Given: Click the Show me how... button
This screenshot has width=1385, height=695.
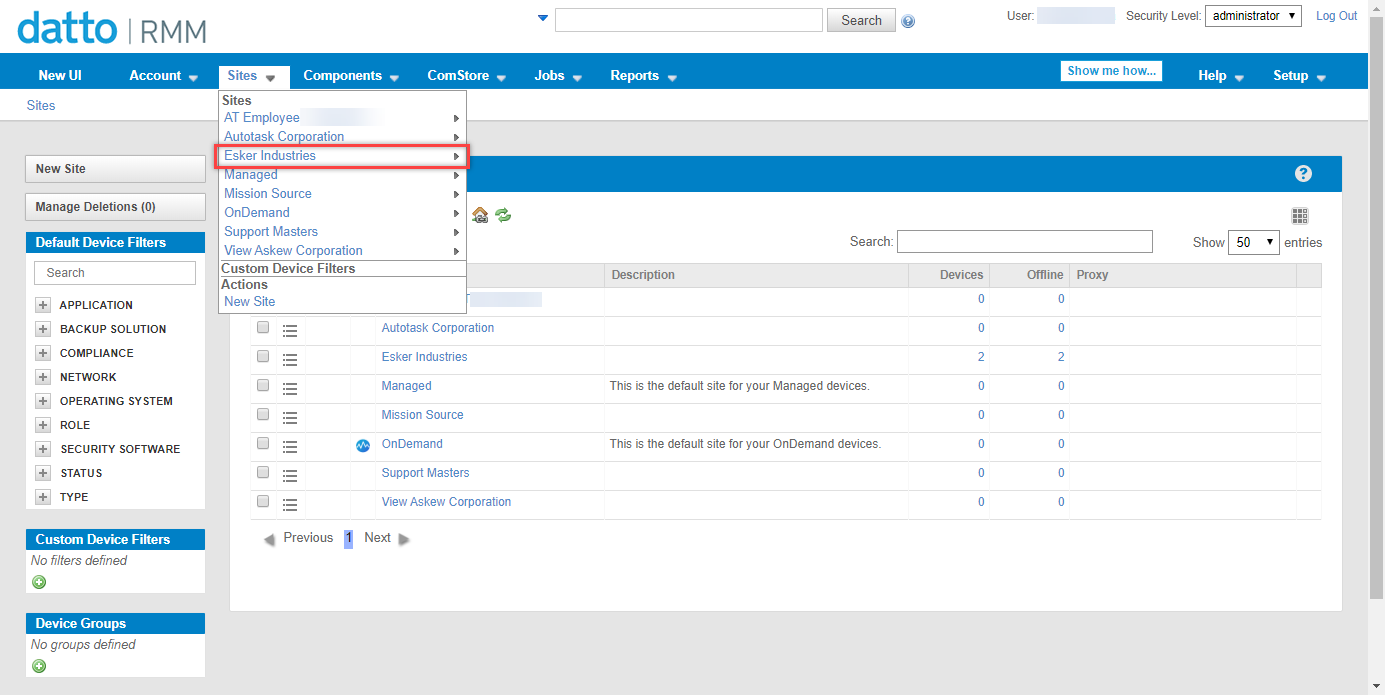Looking at the screenshot, I should [1111, 71].
